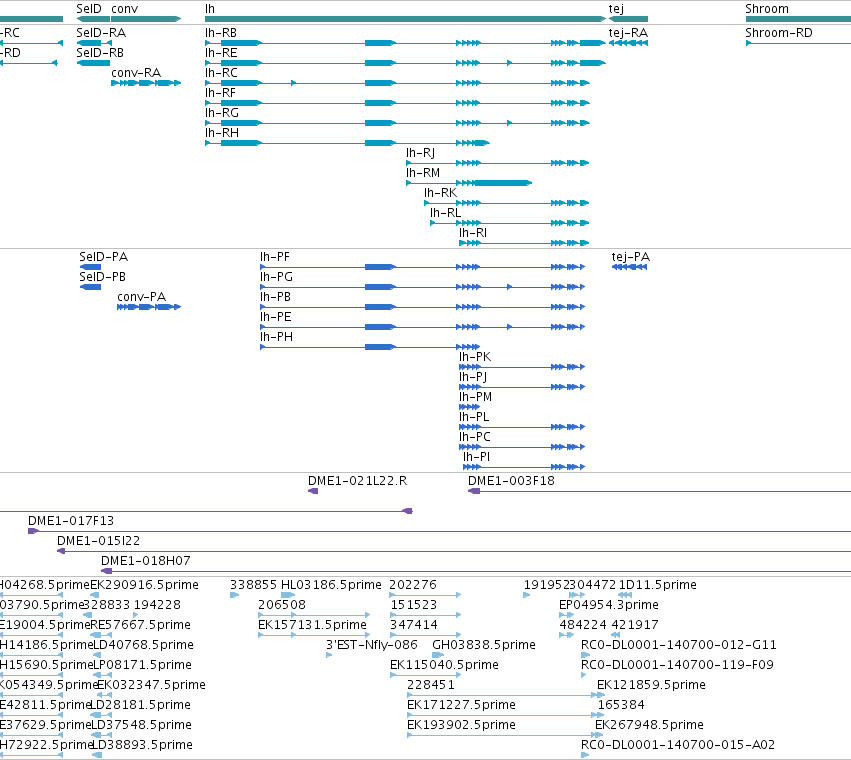
Task: Select EST RC0-DL0001-140700-119-F09
Action: [584, 676]
